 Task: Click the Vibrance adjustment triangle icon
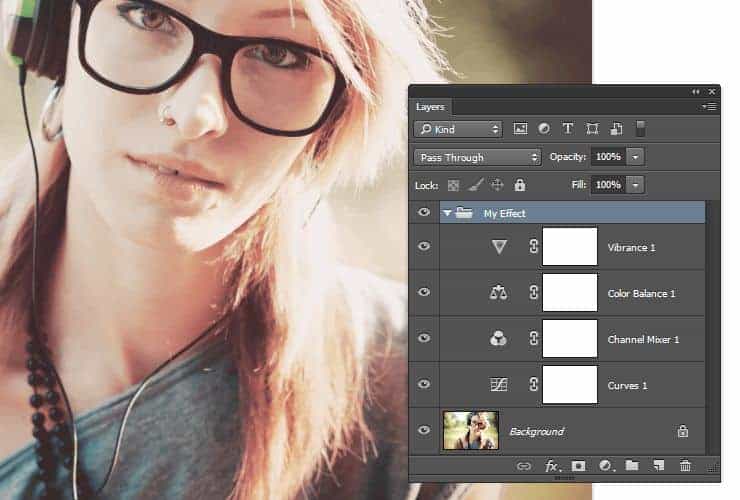click(x=499, y=246)
